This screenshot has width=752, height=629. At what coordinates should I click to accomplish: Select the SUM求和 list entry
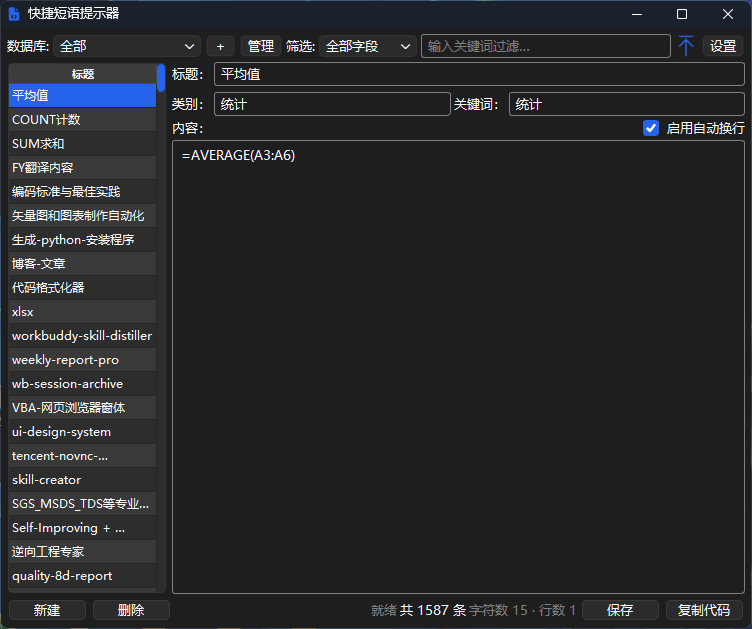(x=82, y=143)
